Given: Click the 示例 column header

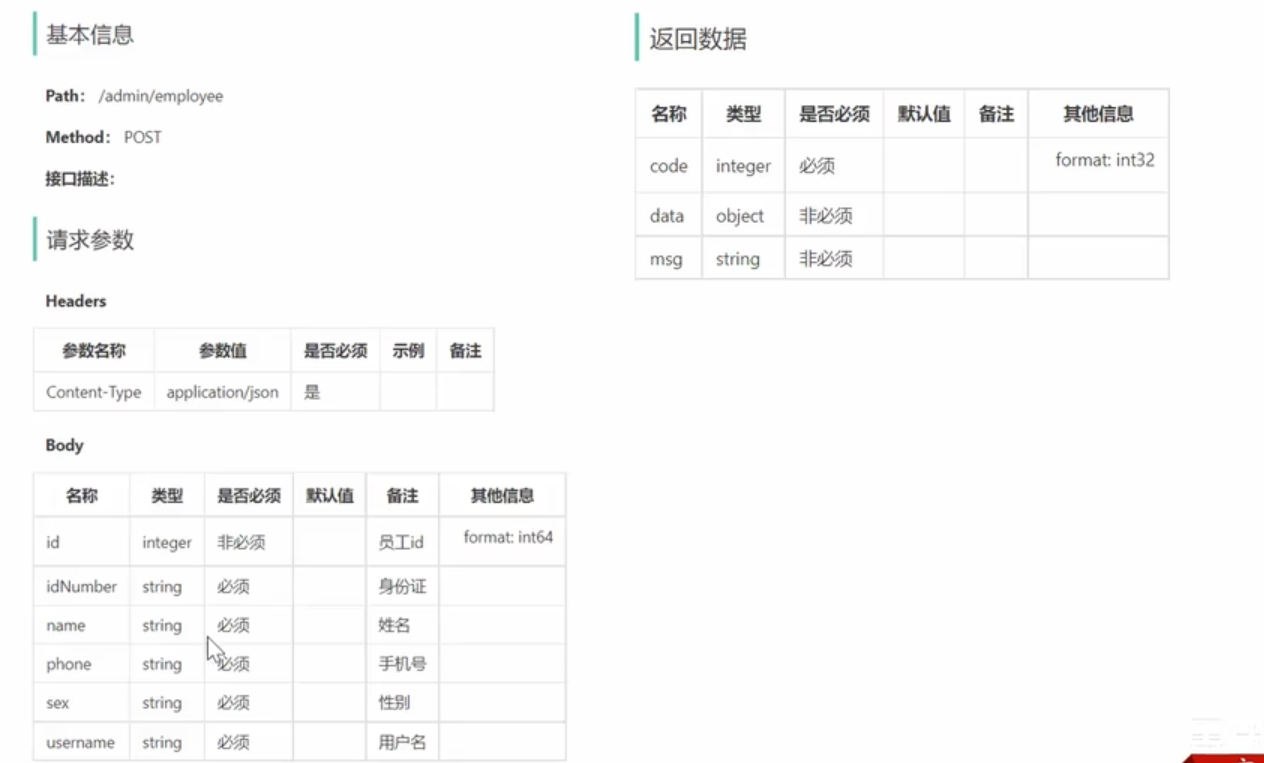Looking at the screenshot, I should point(408,351).
